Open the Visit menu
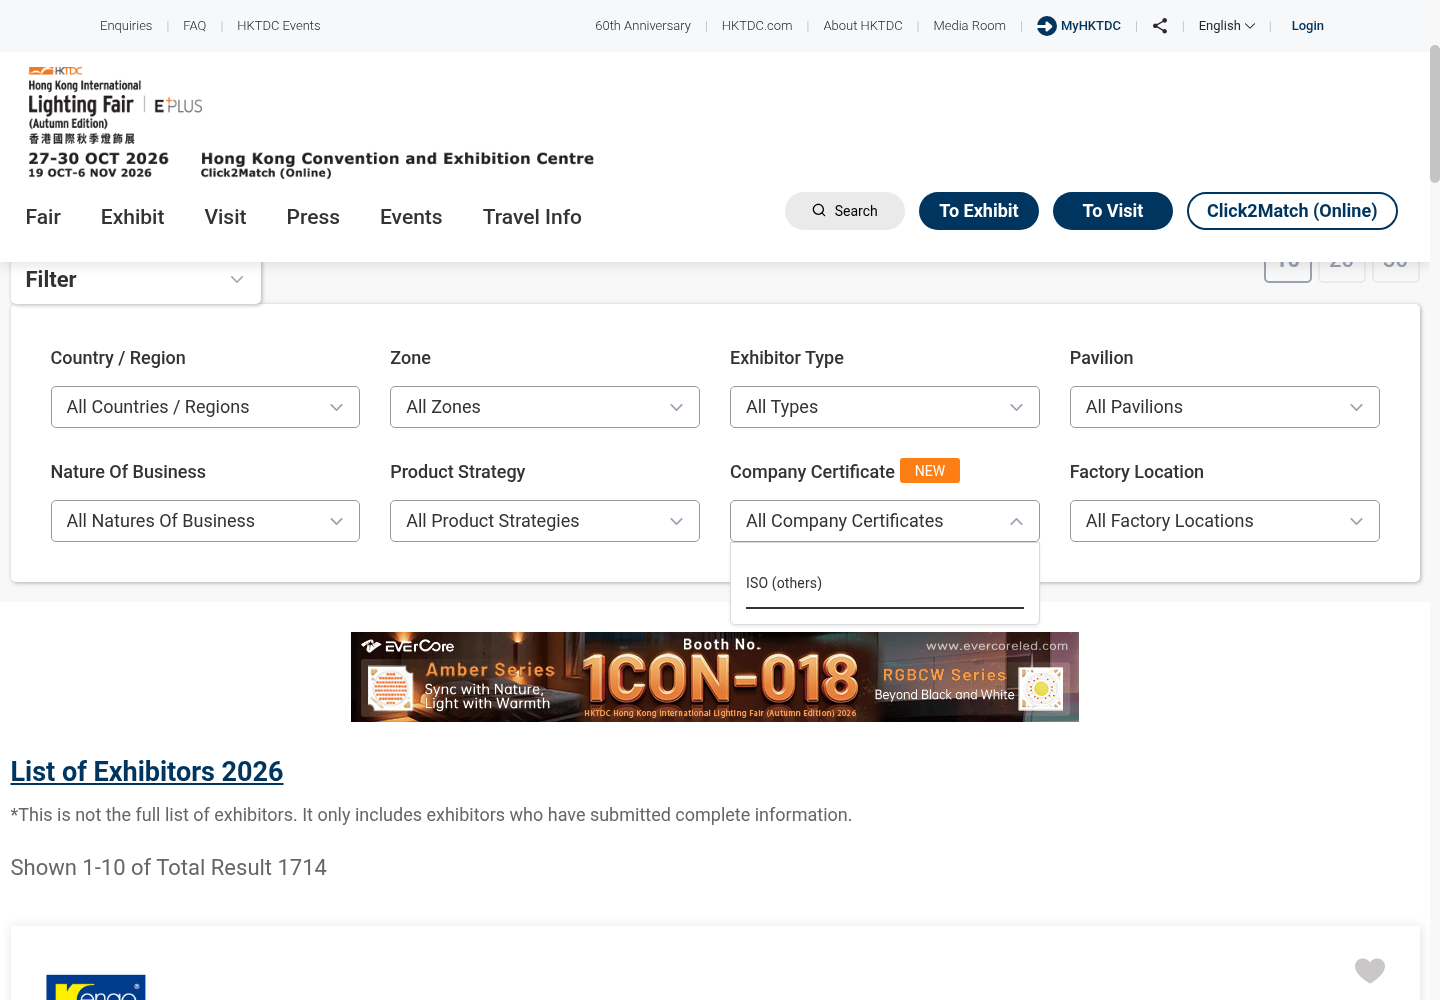 [x=225, y=217]
